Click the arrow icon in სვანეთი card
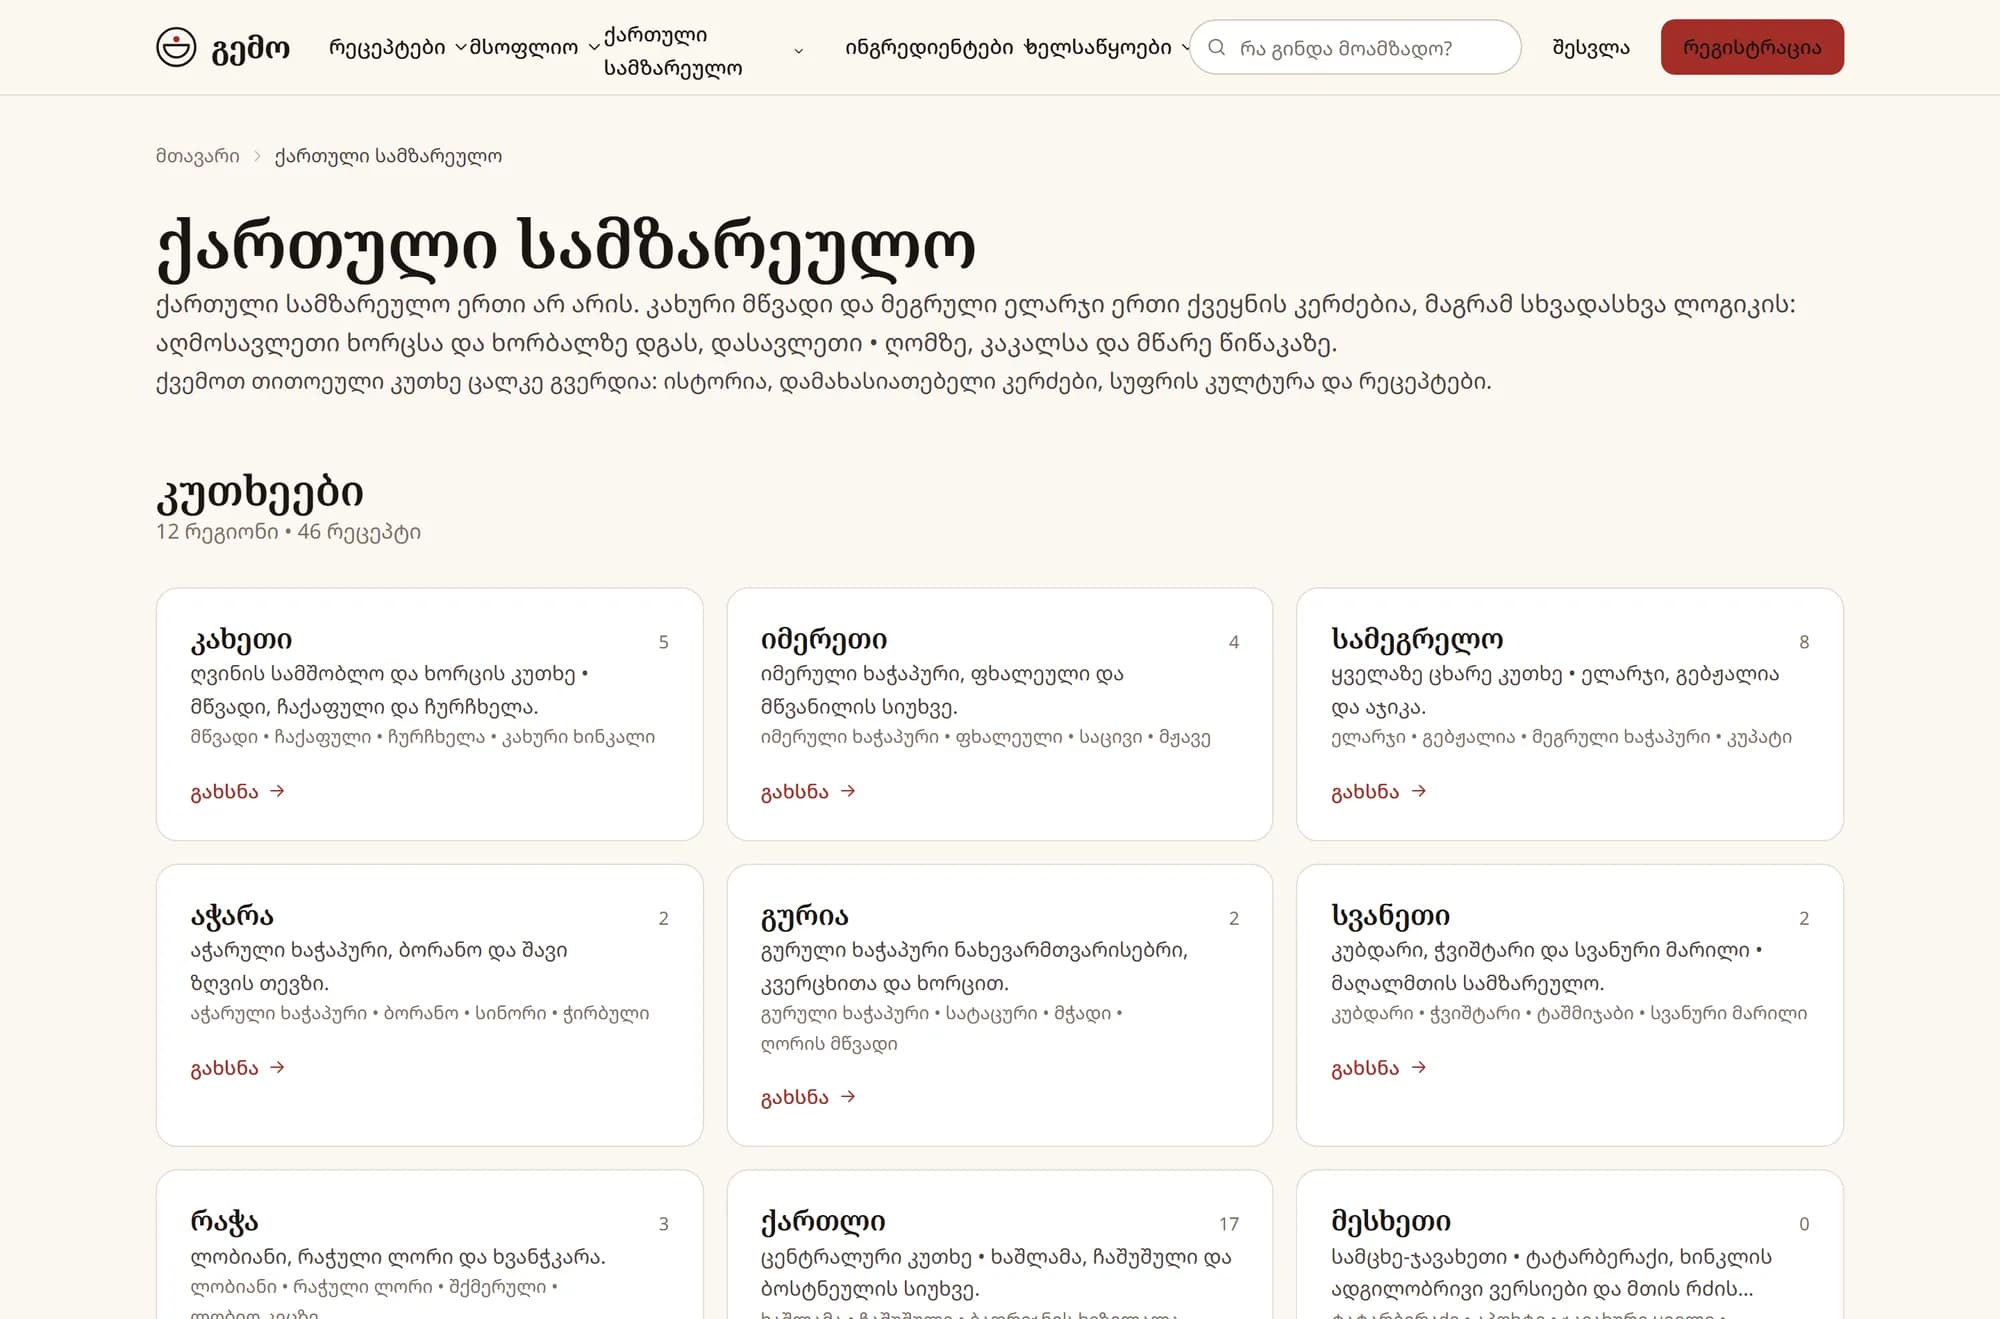2000x1319 pixels. pos(1418,1067)
